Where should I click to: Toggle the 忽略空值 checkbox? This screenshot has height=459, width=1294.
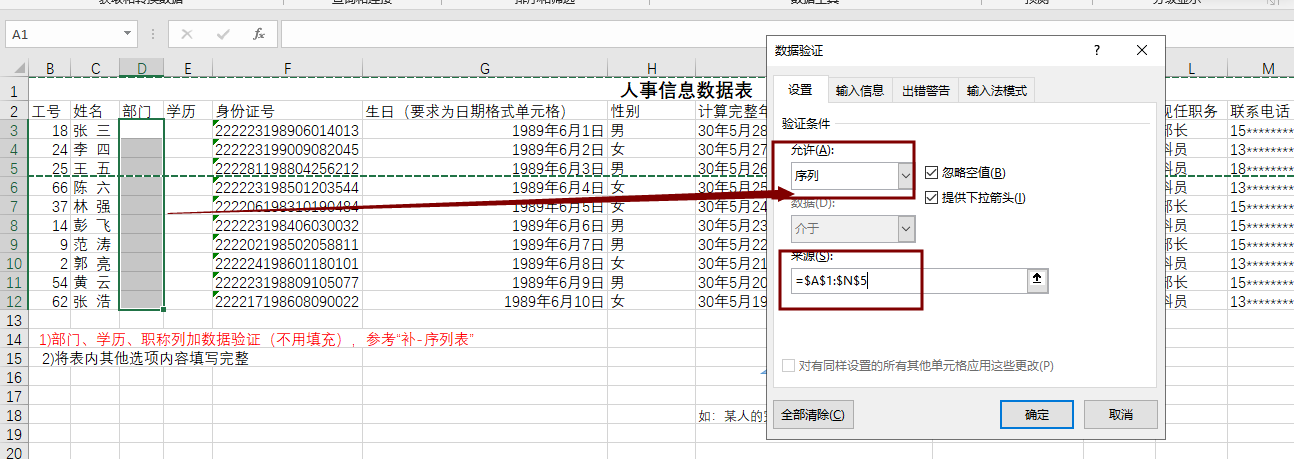(933, 172)
